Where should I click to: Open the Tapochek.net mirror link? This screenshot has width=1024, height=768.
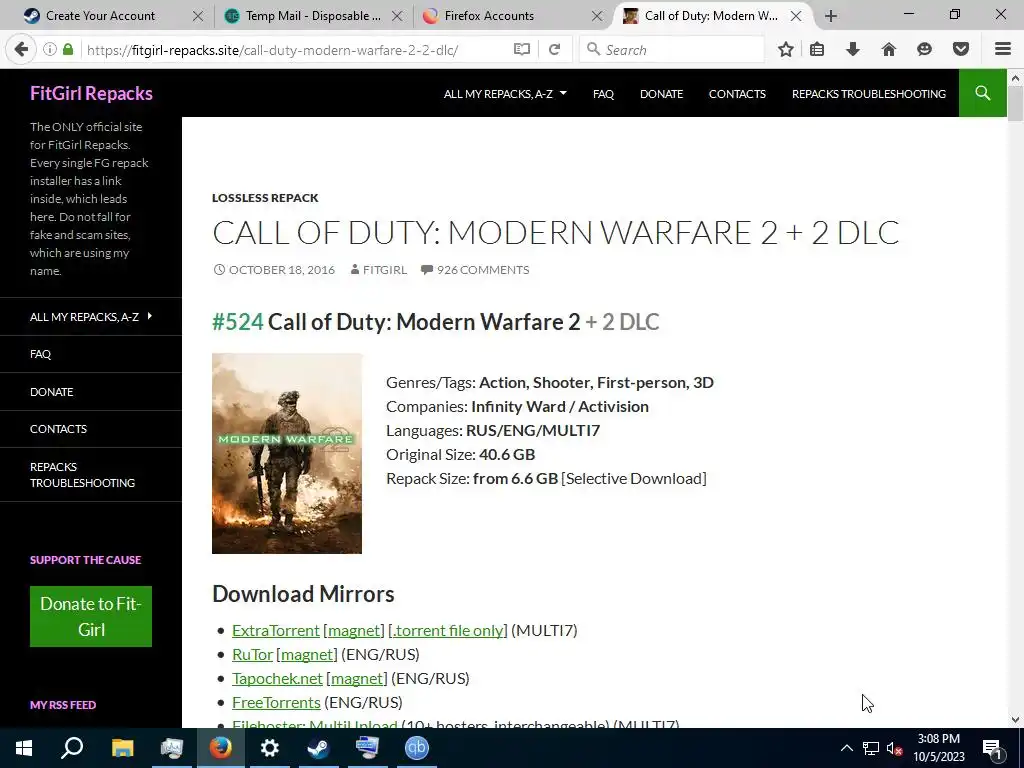pos(277,679)
